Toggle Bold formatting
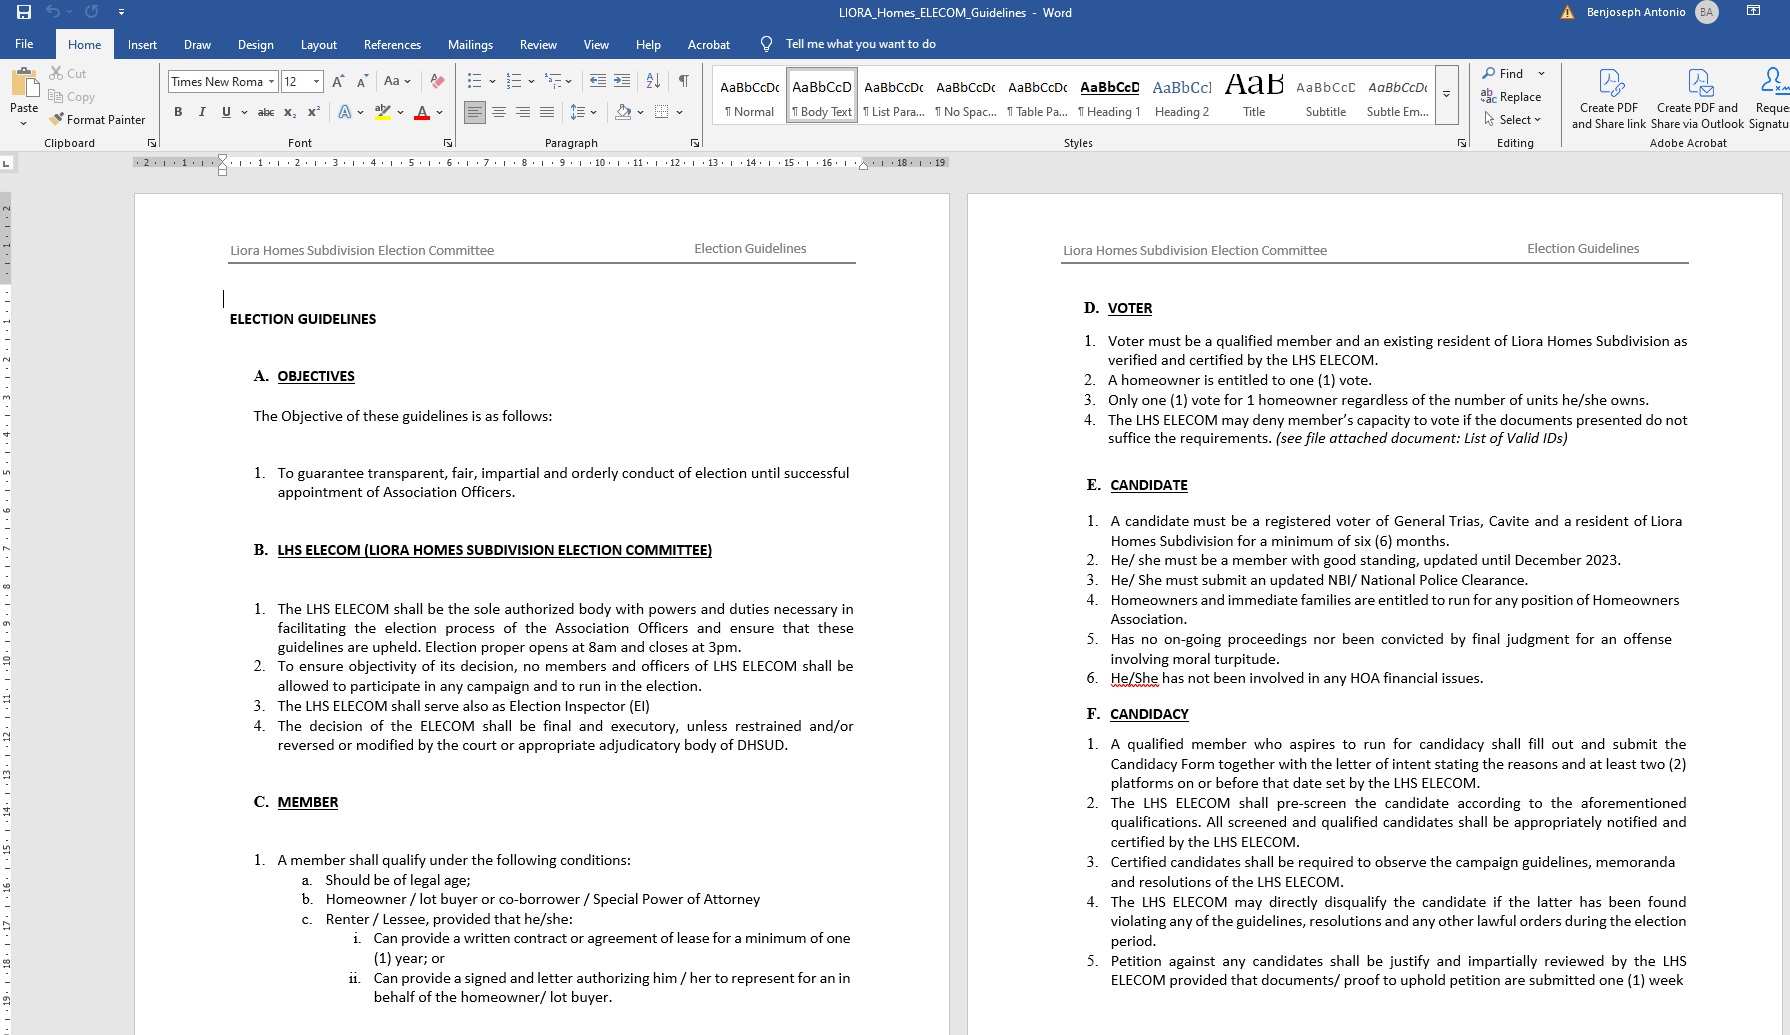This screenshot has height=1035, width=1790. click(178, 112)
